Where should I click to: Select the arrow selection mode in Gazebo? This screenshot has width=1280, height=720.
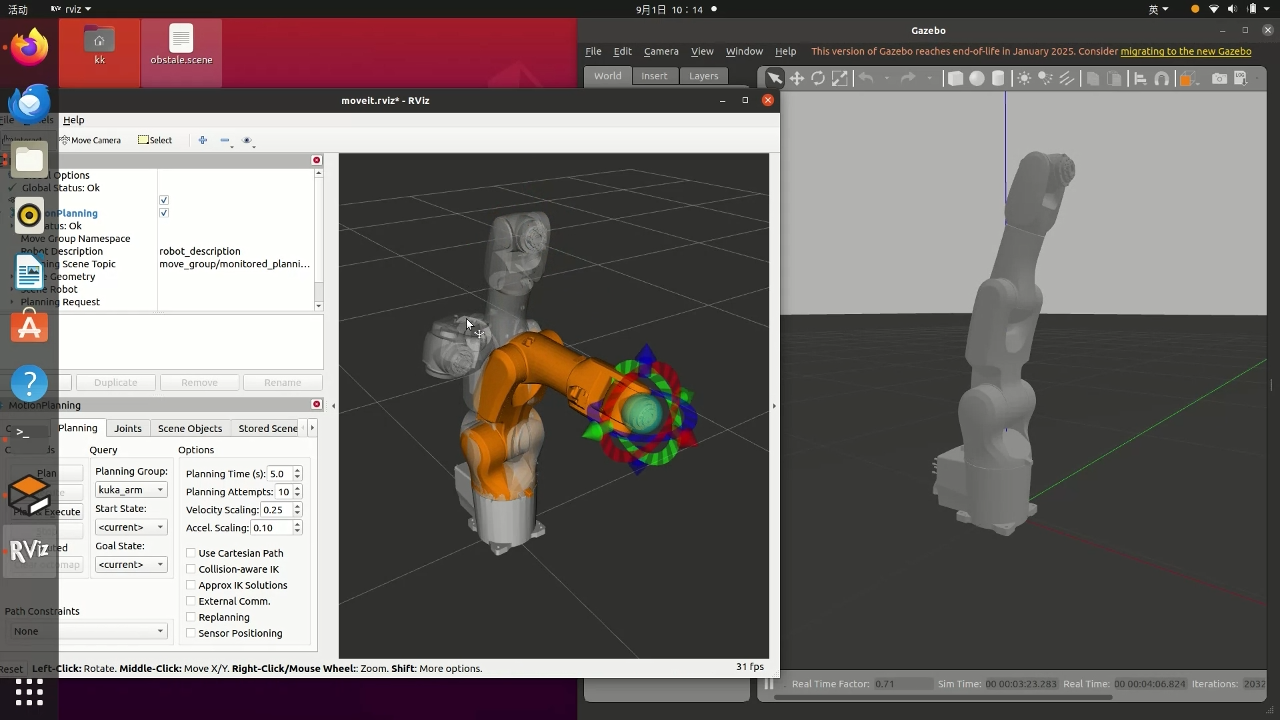click(x=775, y=78)
